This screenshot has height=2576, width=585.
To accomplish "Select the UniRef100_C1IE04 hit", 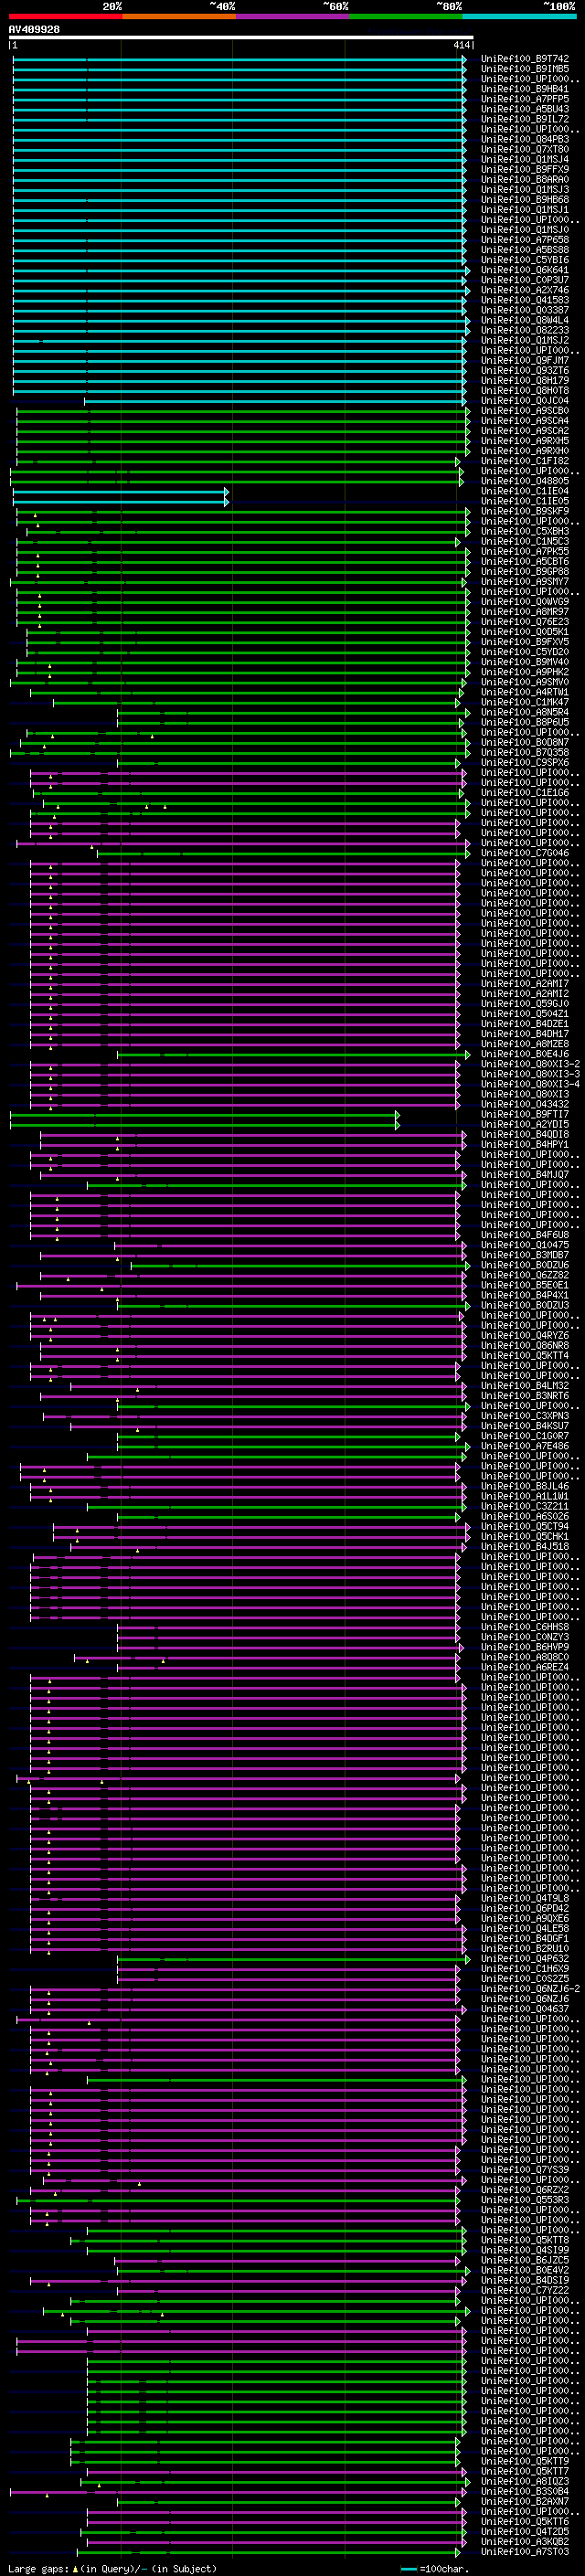I will point(525,491).
